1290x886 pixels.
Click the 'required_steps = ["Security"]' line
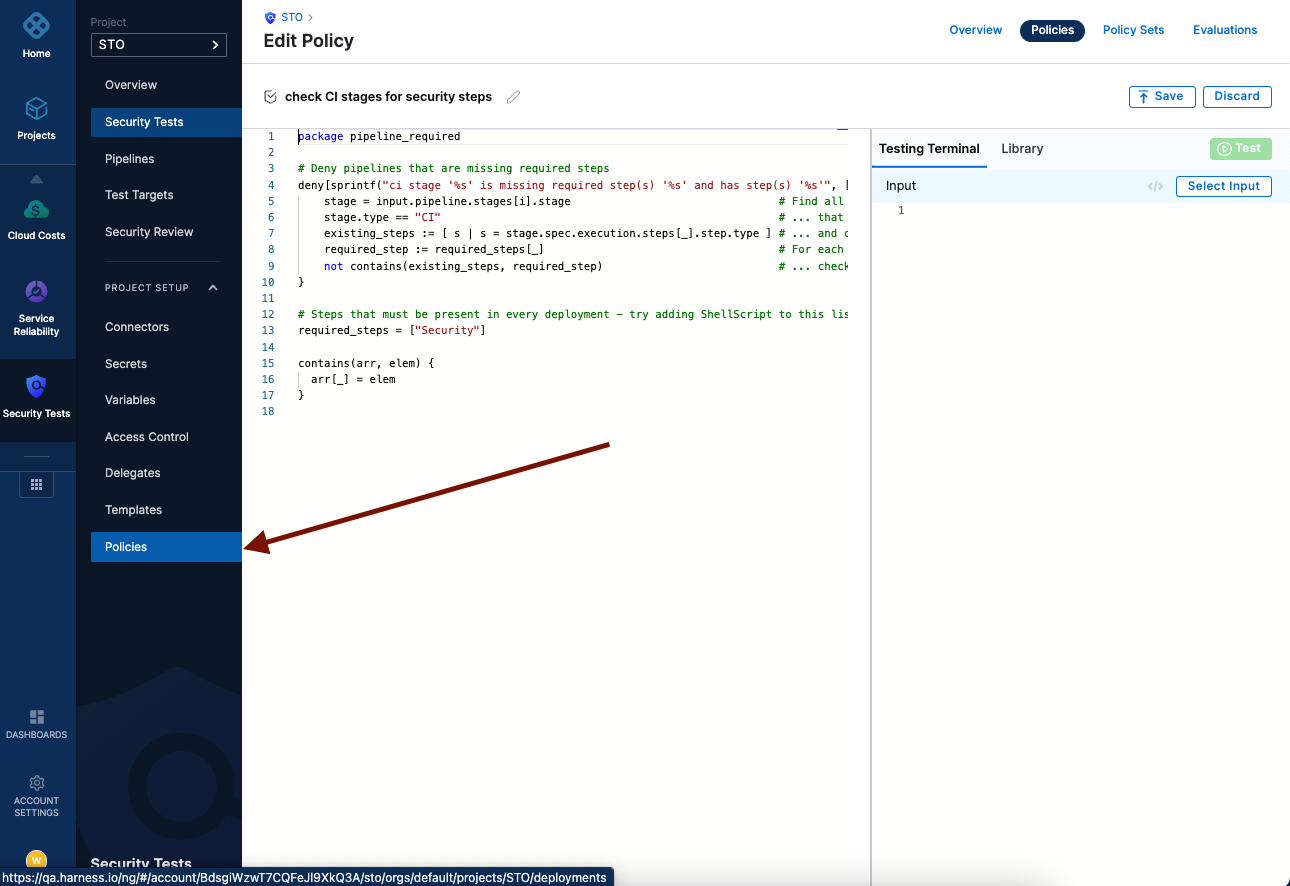pyautogui.click(x=392, y=330)
